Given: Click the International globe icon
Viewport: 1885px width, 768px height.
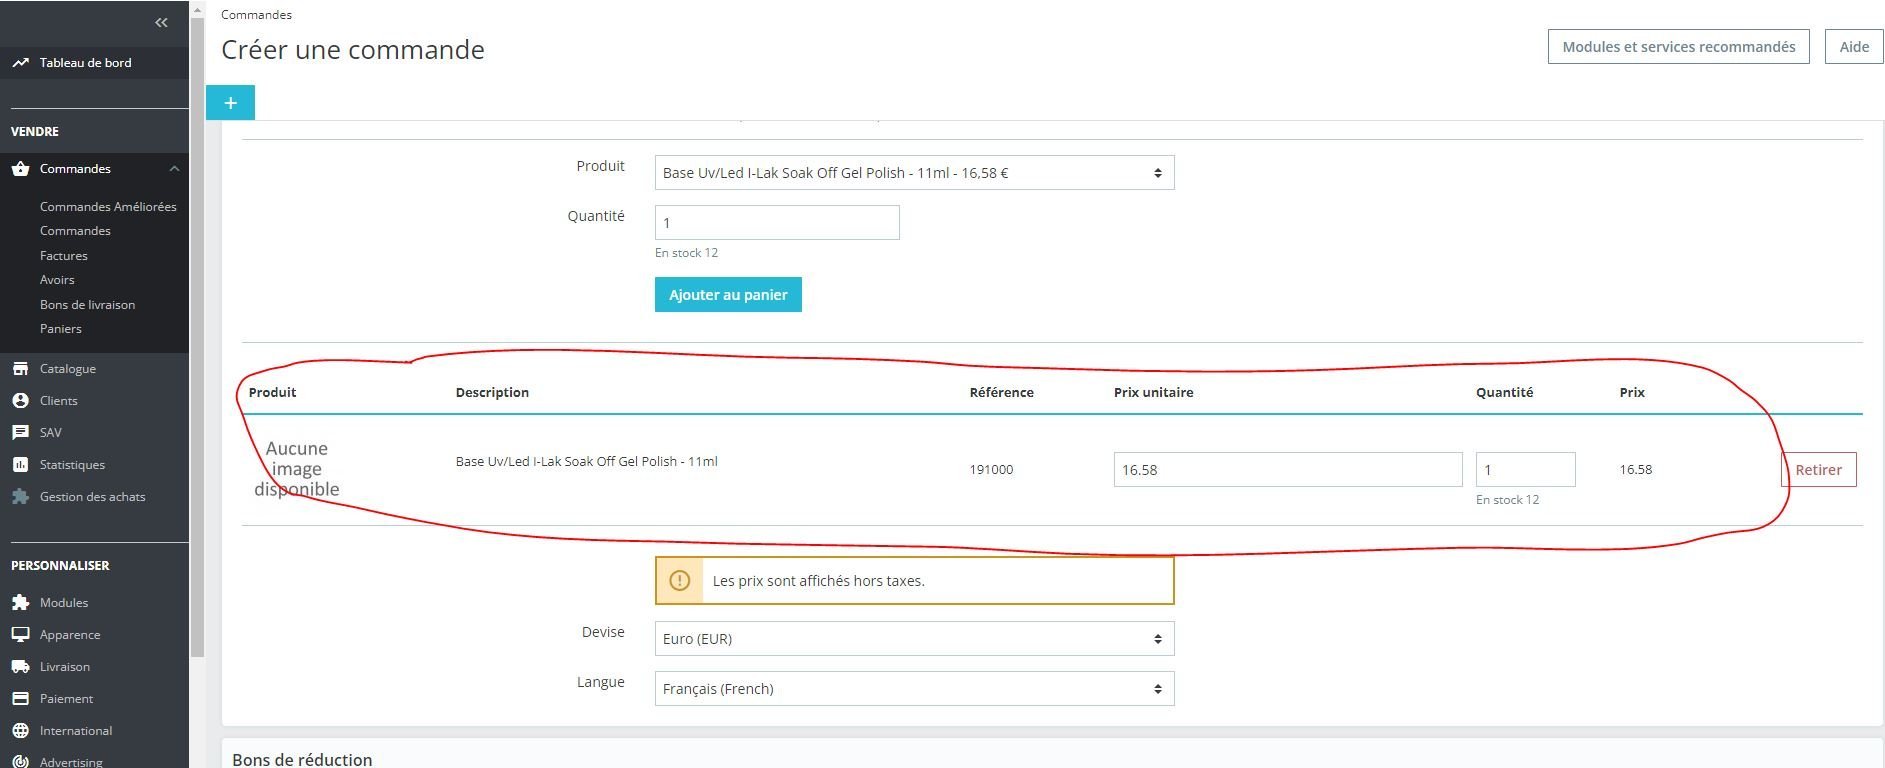Looking at the screenshot, I should click(x=21, y=731).
